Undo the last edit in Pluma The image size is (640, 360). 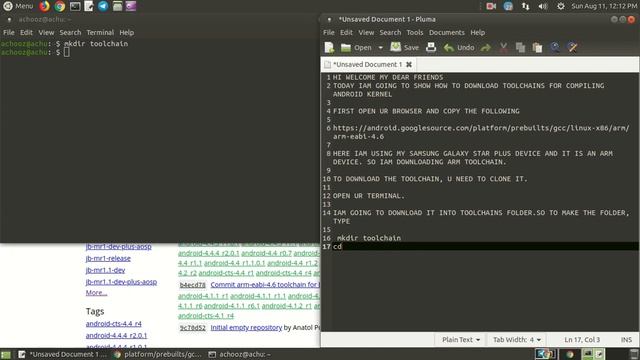(x=459, y=47)
